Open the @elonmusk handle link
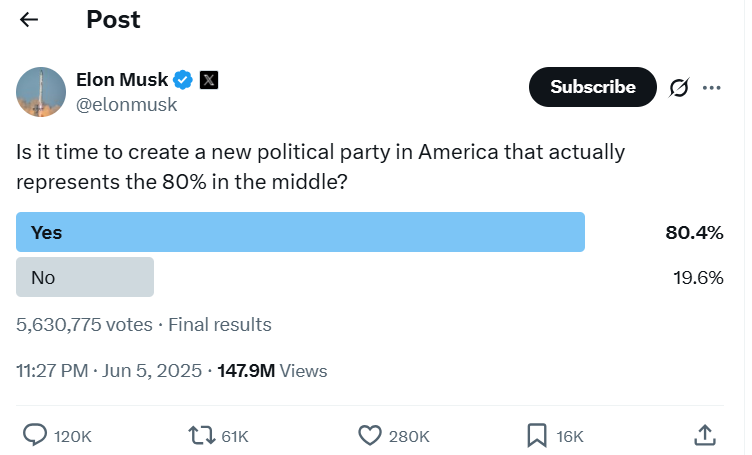This screenshot has width=752, height=455. click(x=127, y=105)
